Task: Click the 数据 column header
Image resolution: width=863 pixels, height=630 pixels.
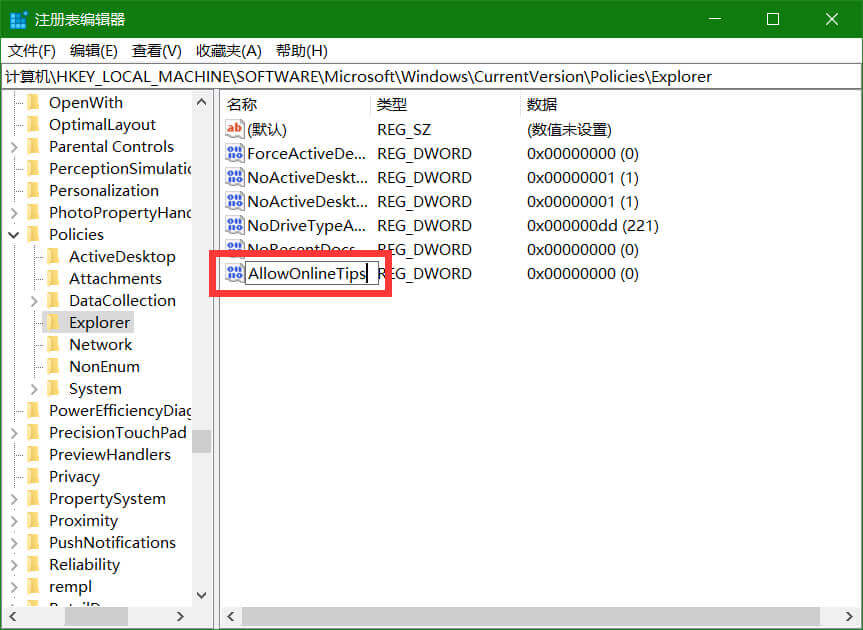Action: tap(542, 104)
